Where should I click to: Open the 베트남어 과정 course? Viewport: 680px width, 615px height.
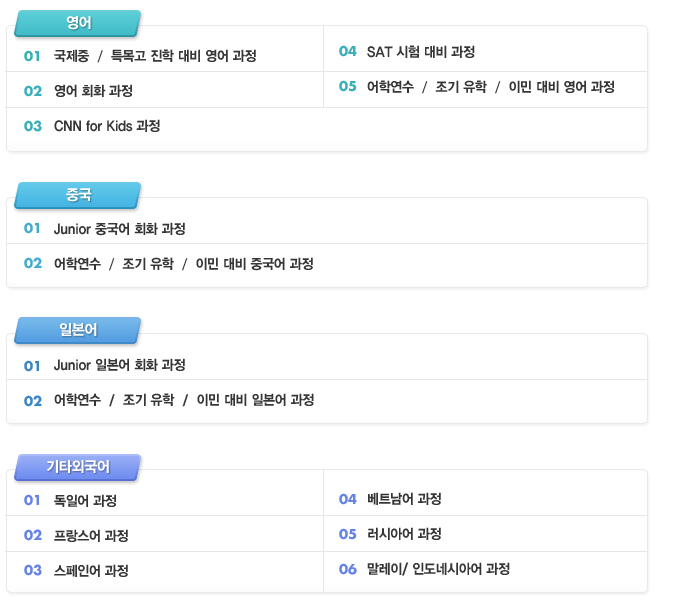[x=404, y=499]
